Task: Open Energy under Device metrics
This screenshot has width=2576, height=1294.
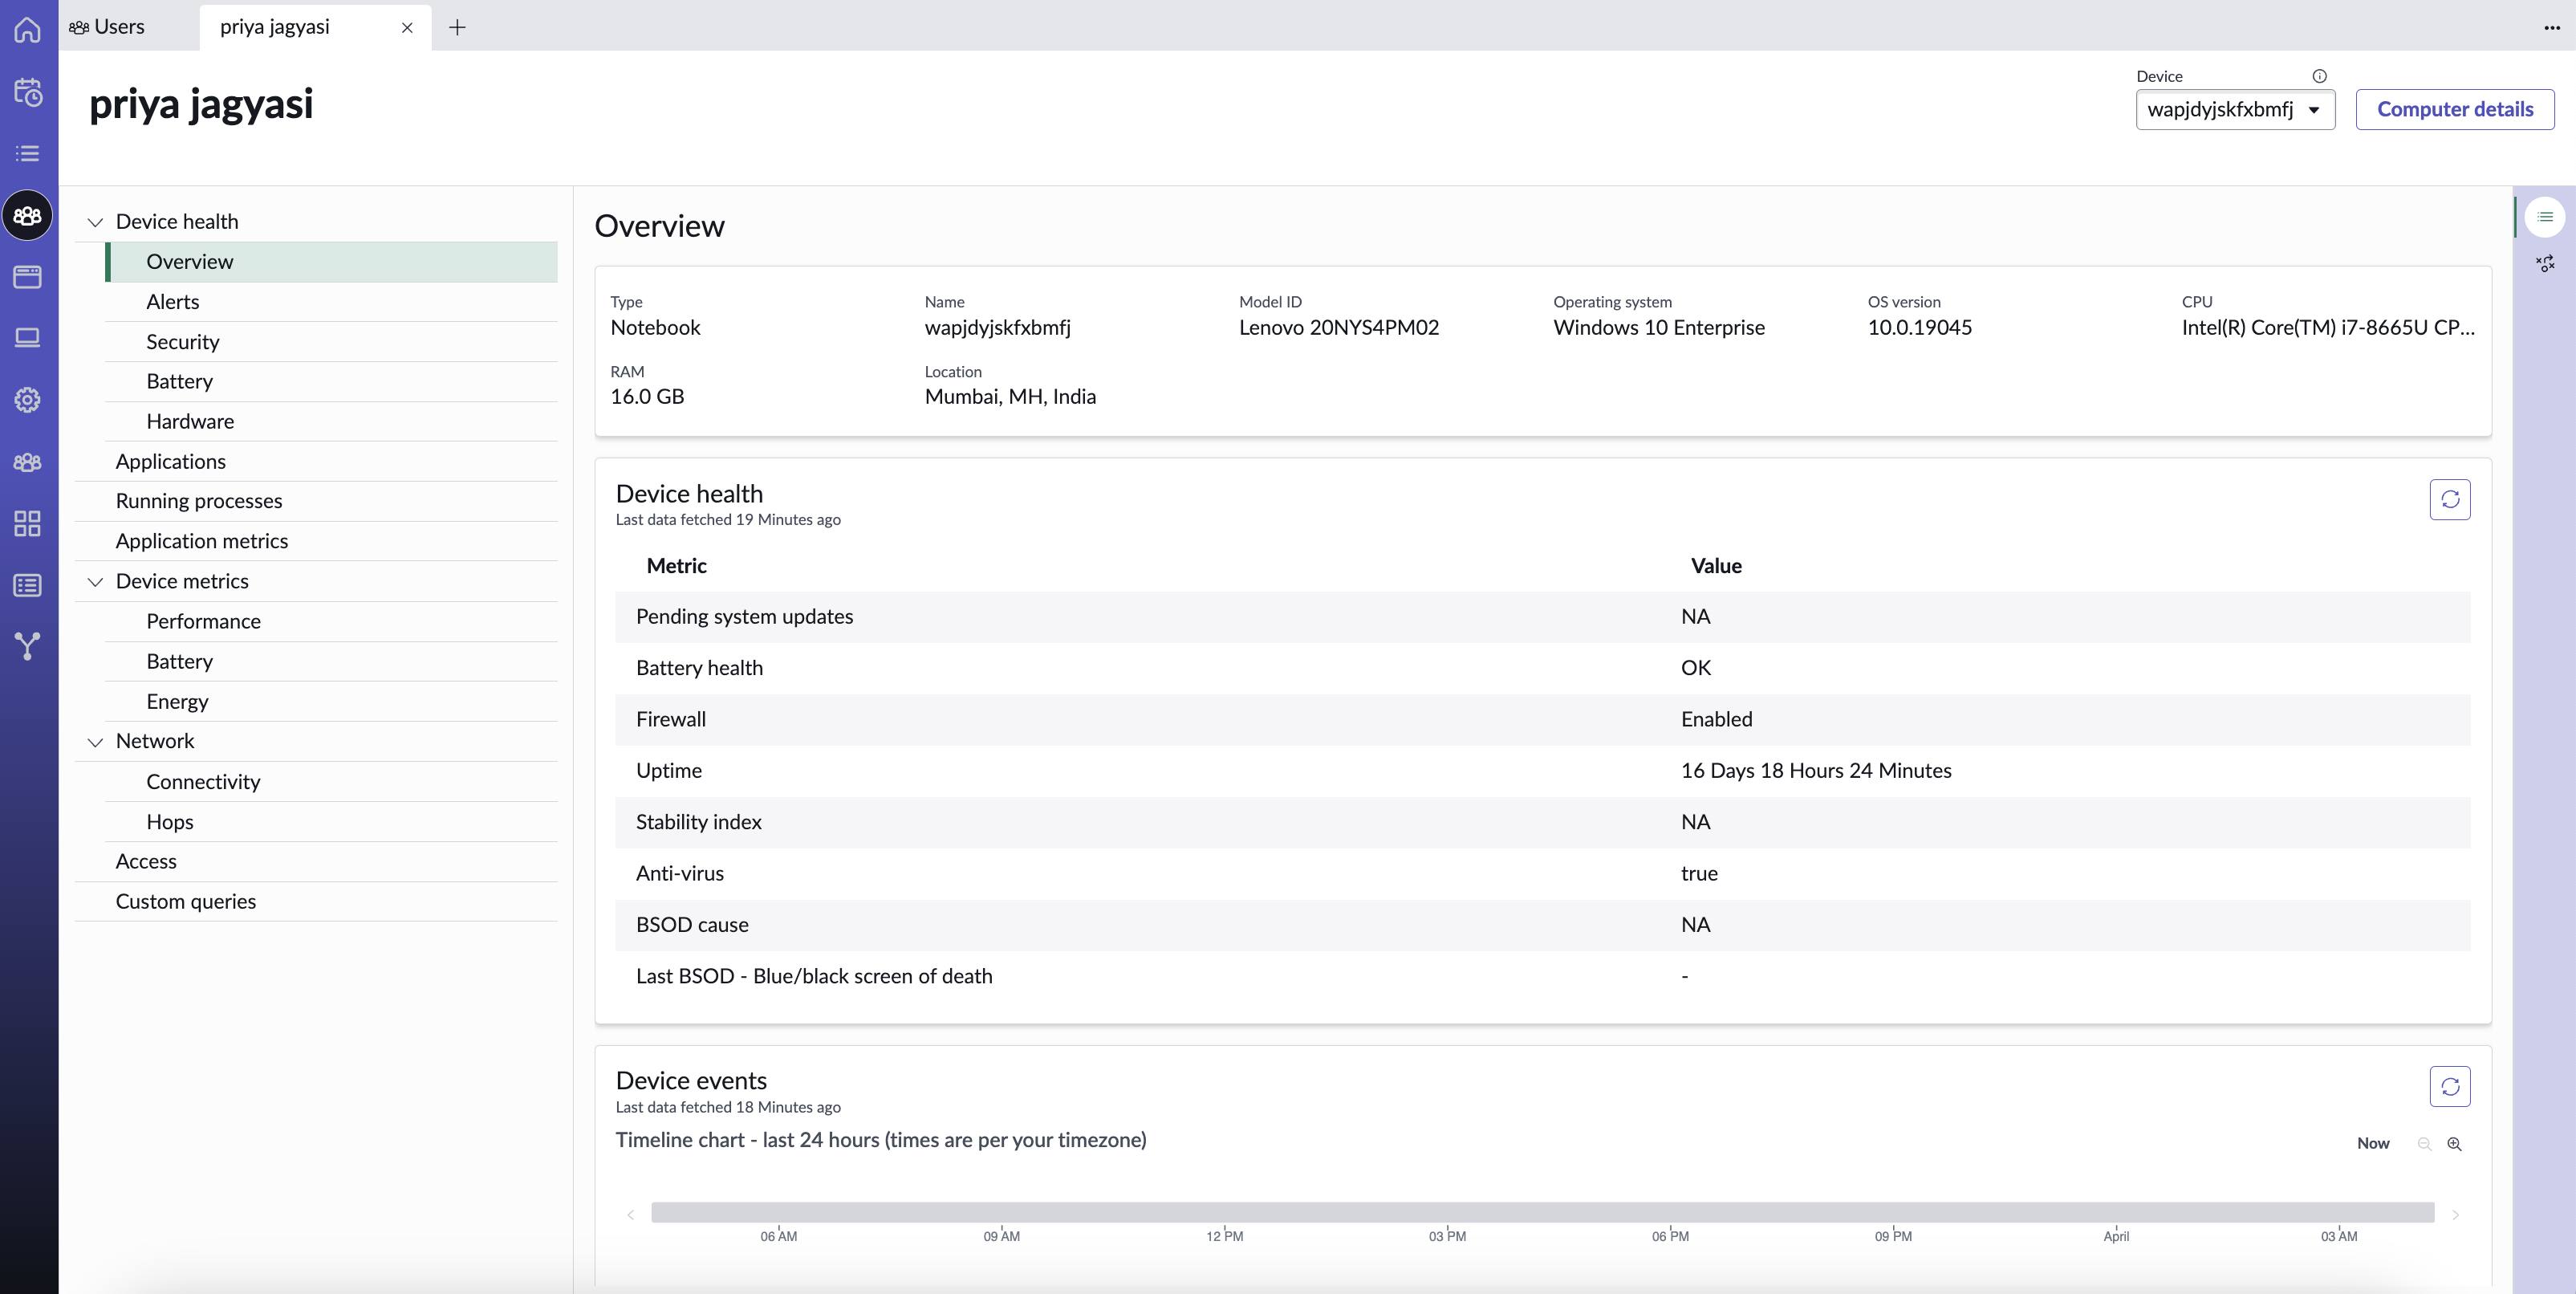Action: click(331, 702)
